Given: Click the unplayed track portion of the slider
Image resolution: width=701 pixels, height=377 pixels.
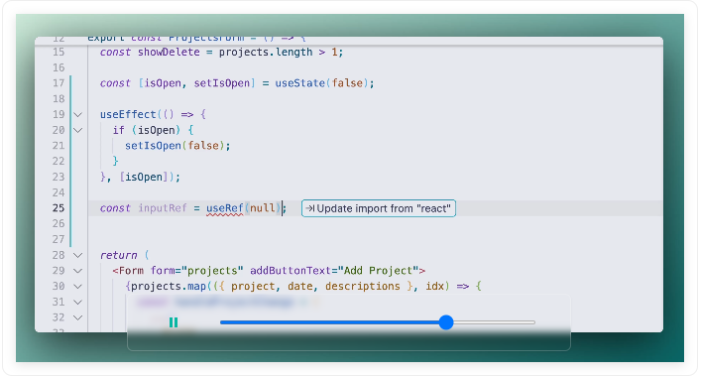Looking at the screenshot, I should pos(494,322).
